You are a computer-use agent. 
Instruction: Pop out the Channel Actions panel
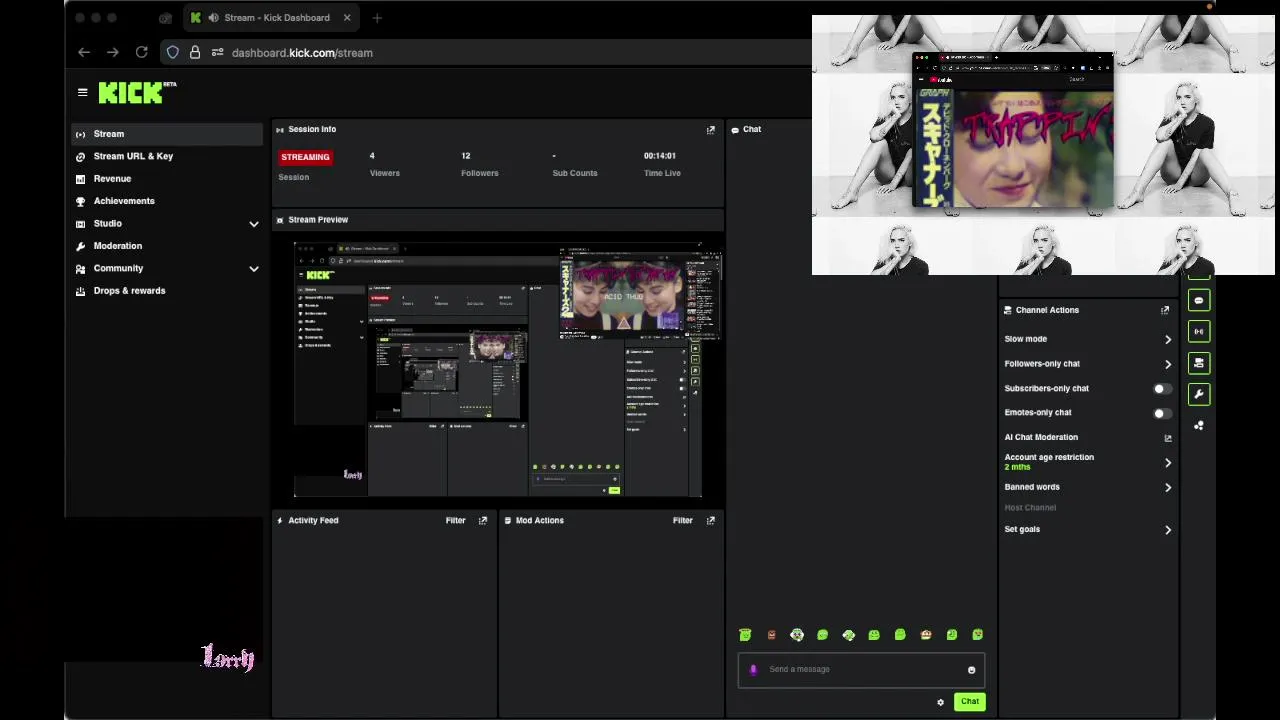pyautogui.click(x=1165, y=310)
